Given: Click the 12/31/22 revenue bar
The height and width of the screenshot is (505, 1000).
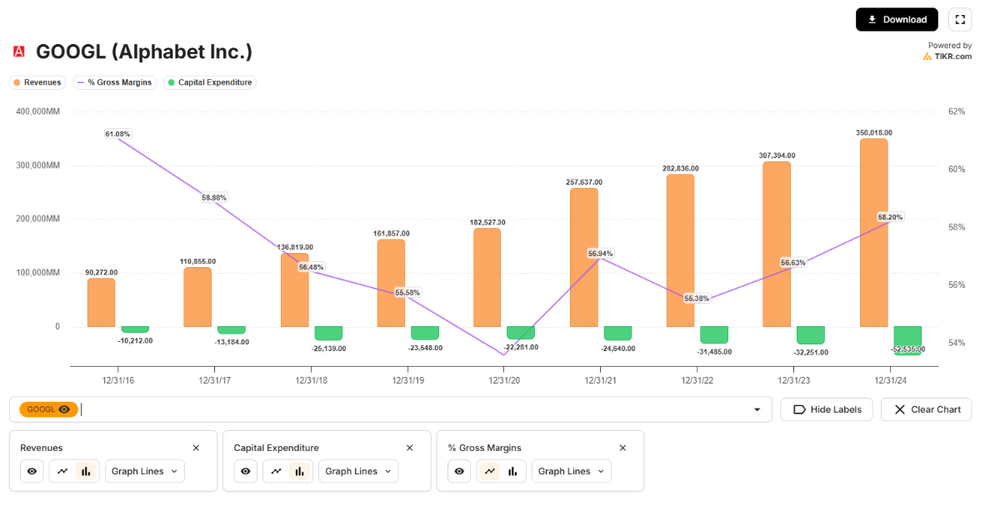Looking at the screenshot, I should [x=680, y=251].
